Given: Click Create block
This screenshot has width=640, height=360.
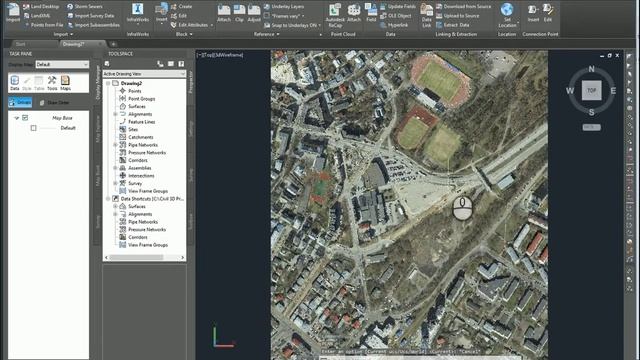Looking at the screenshot, I should click(182, 7).
